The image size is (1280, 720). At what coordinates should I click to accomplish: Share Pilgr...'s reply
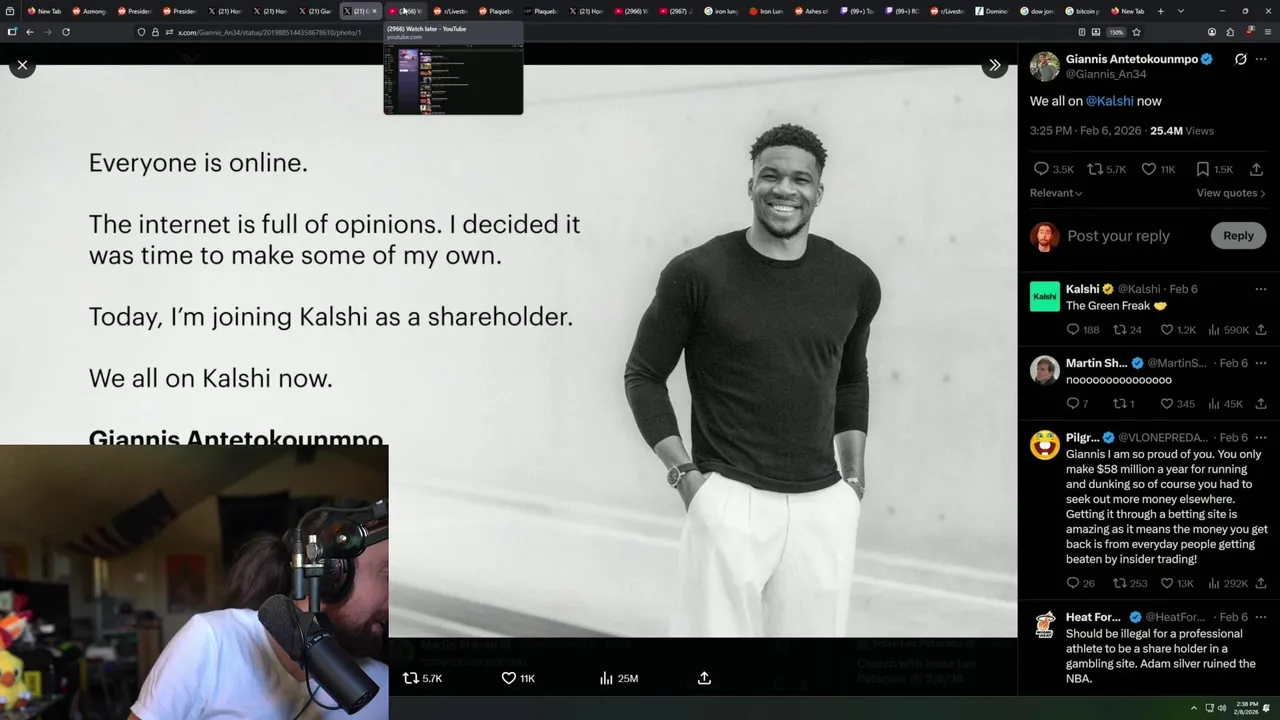coord(1261,583)
